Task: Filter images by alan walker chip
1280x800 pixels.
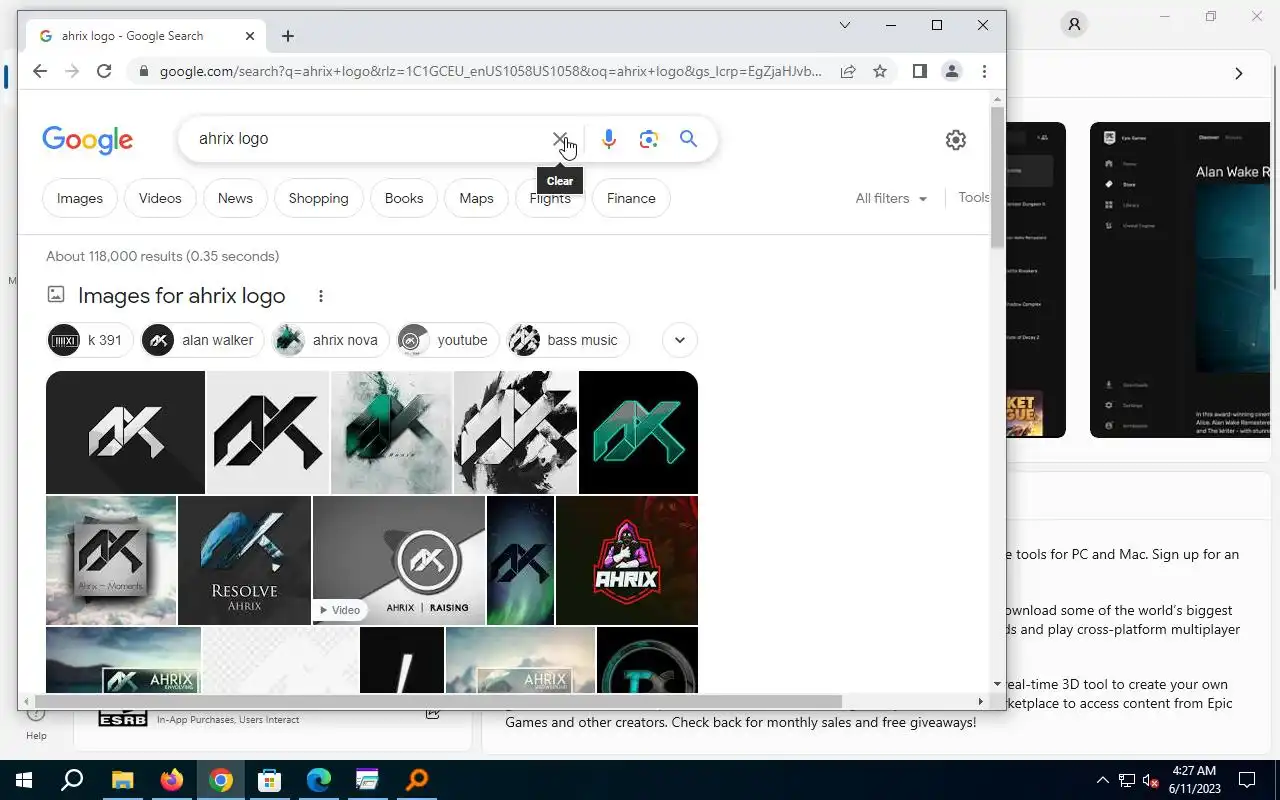Action: tap(202, 340)
